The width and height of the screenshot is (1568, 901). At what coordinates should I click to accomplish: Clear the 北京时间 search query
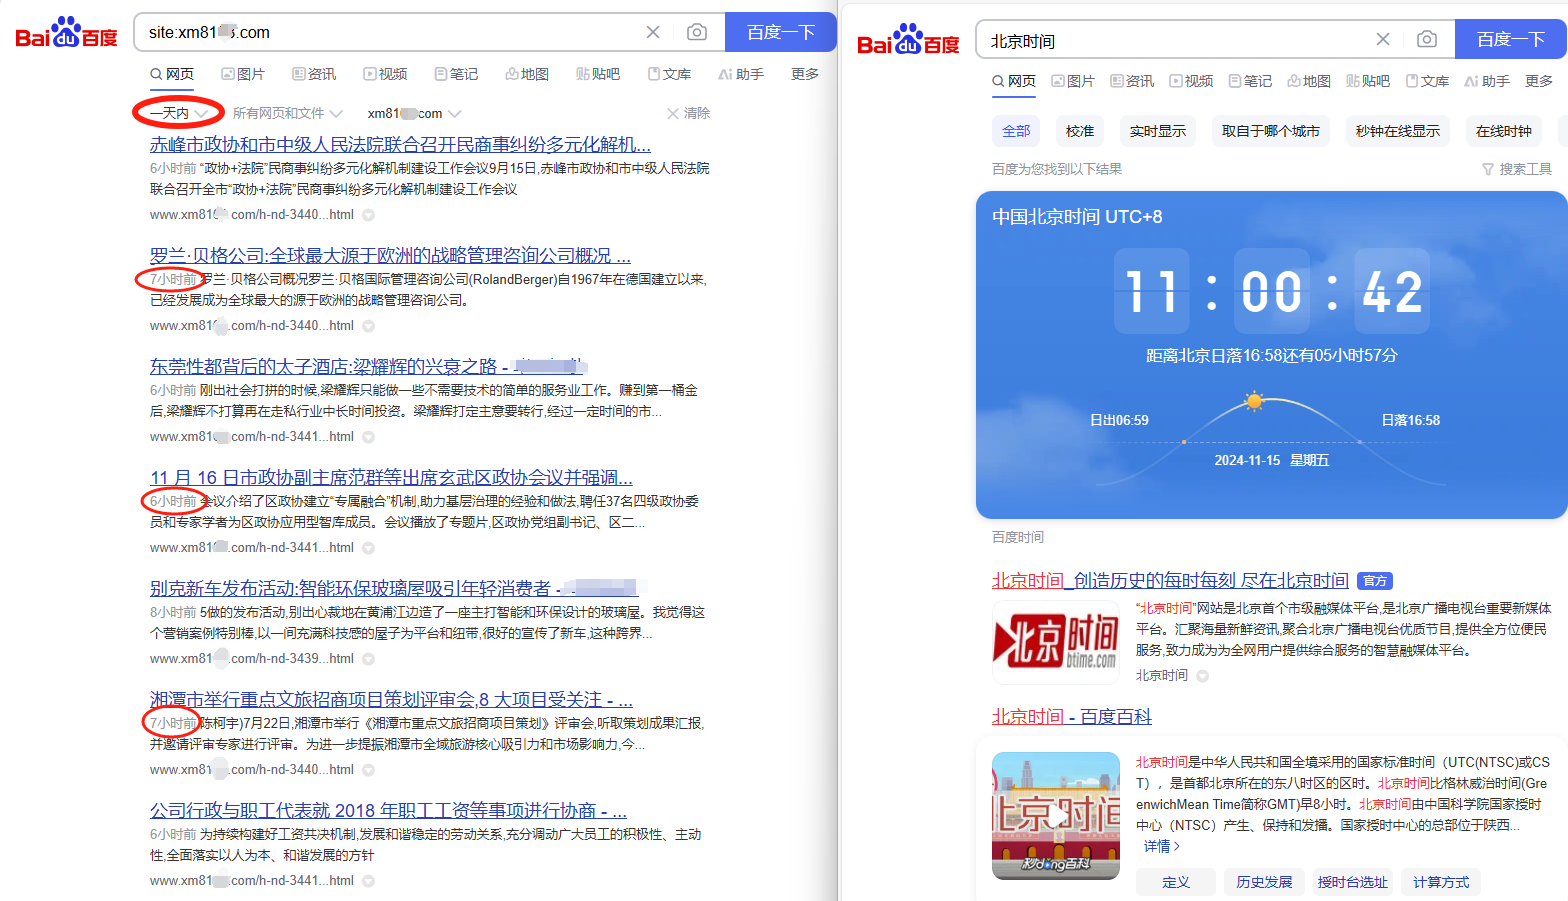pyautogui.click(x=1383, y=39)
